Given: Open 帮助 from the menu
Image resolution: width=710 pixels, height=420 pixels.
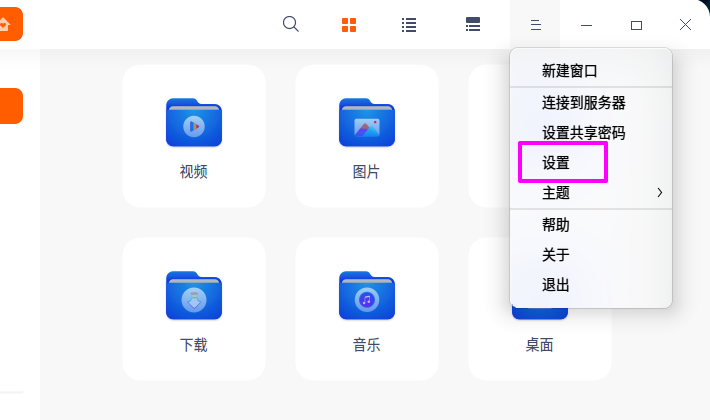Looking at the screenshot, I should [591, 225].
